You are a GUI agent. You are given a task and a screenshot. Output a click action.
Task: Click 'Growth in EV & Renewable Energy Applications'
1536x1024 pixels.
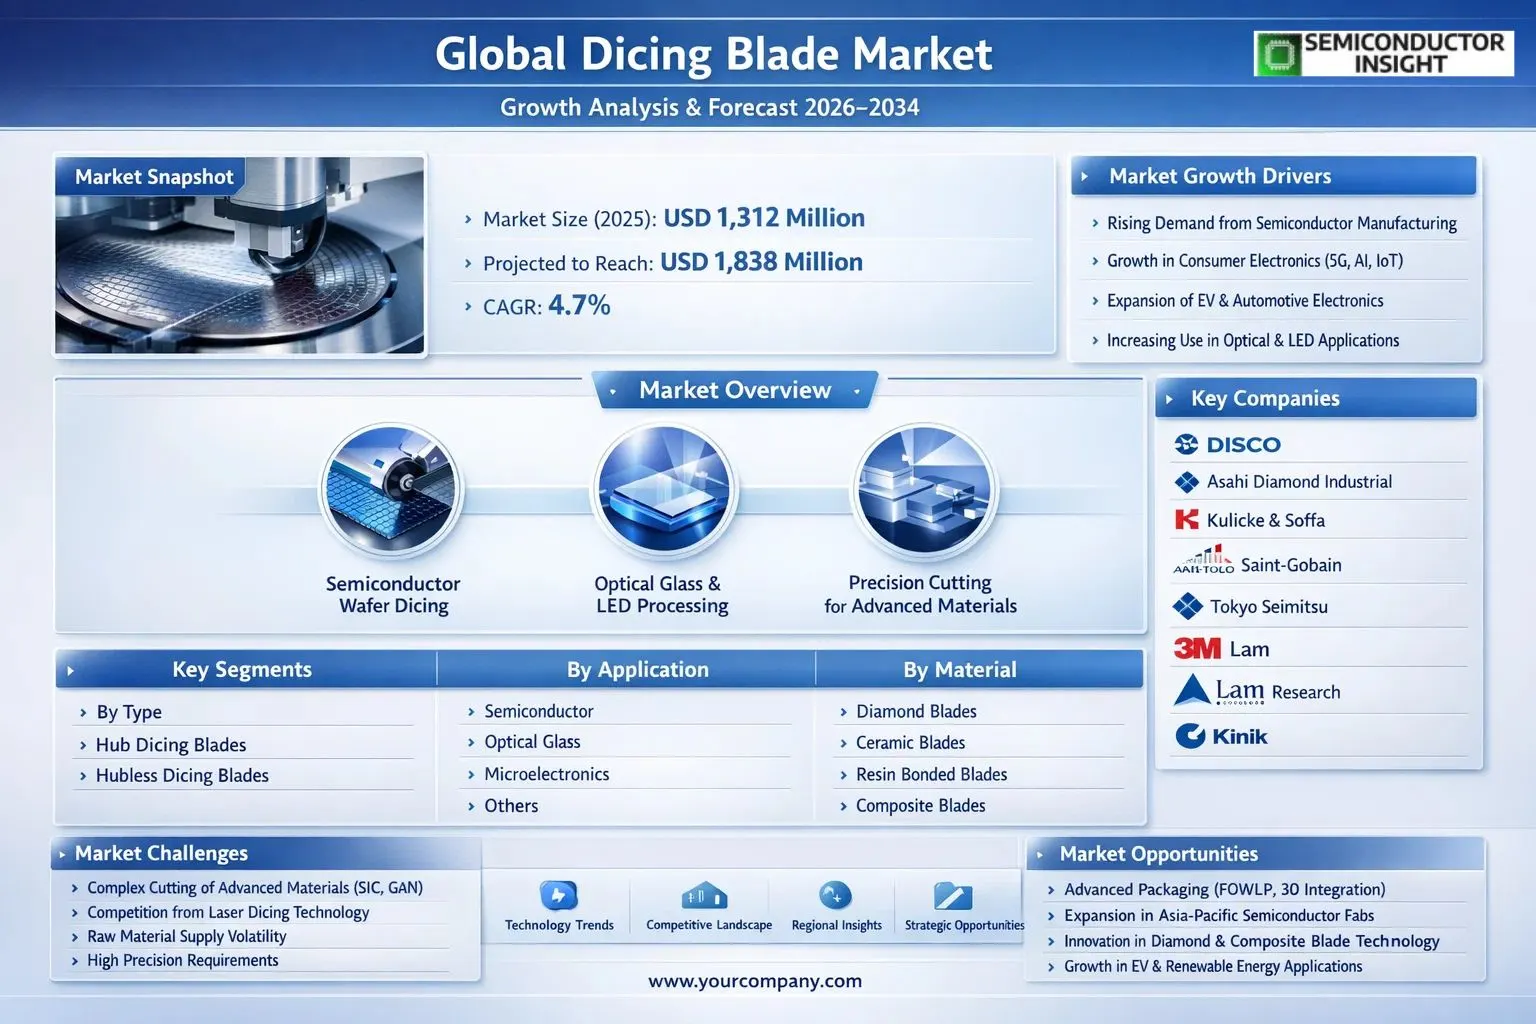[1212, 966]
